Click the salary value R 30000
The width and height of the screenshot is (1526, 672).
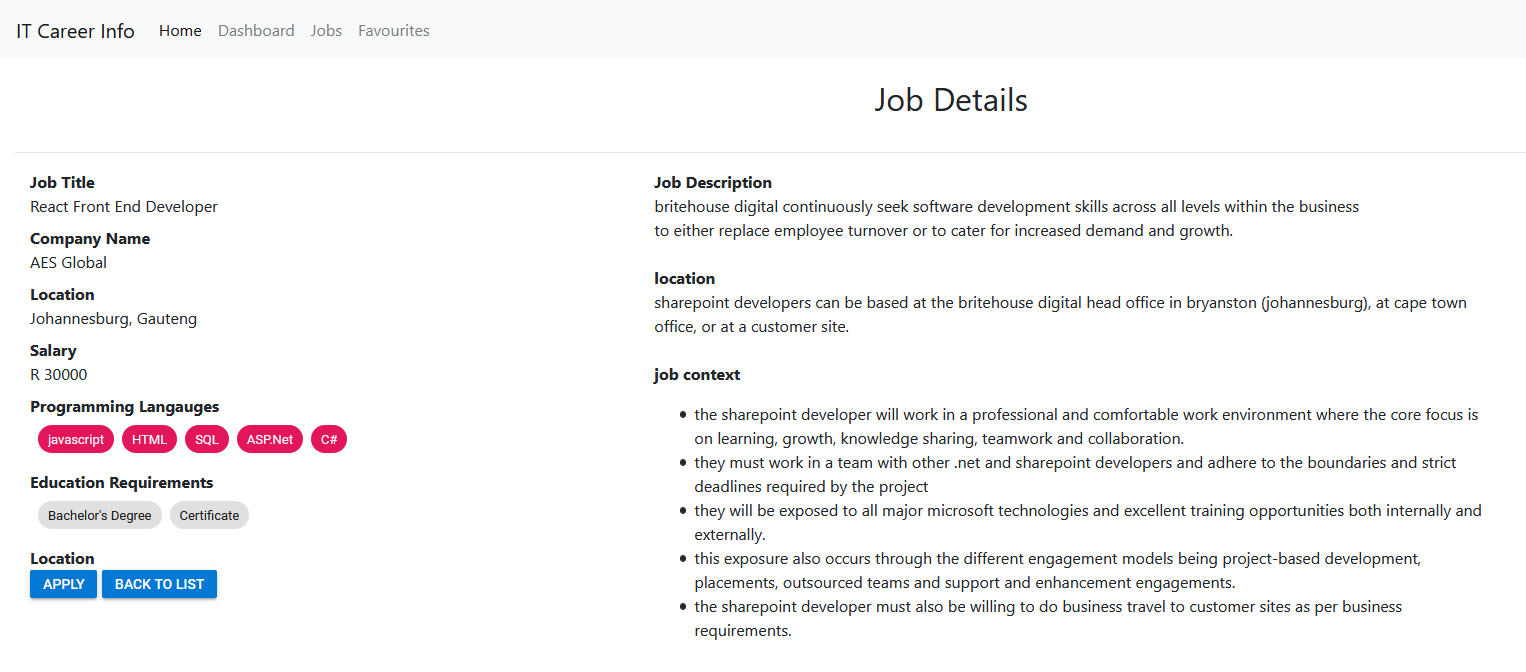click(58, 374)
